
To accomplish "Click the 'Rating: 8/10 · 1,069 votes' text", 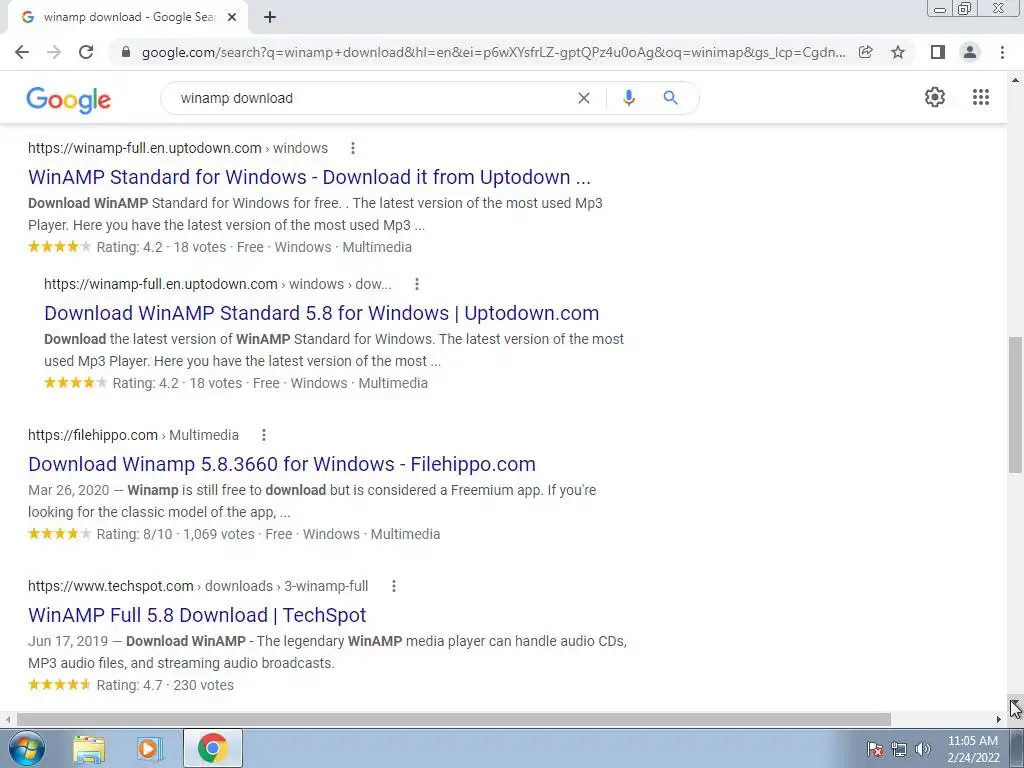I will pos(176,534).
